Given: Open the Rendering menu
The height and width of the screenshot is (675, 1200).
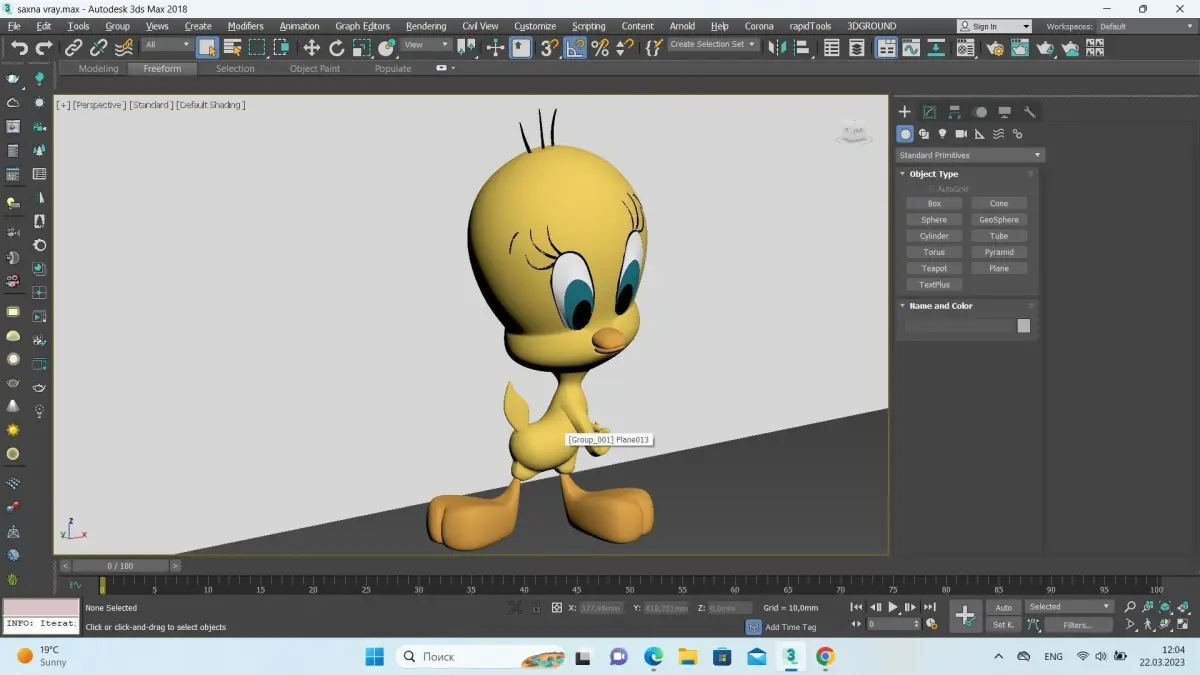Looking at the screenshot, I should point(426,26).
